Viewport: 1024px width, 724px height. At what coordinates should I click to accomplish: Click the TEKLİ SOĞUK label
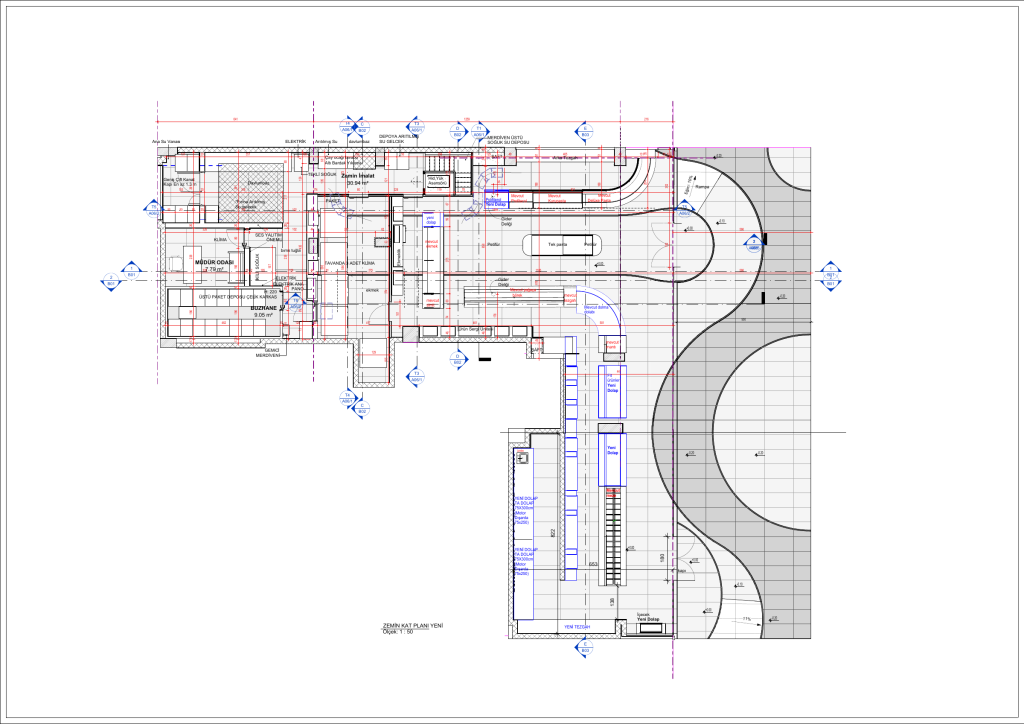tap(323, 174)
